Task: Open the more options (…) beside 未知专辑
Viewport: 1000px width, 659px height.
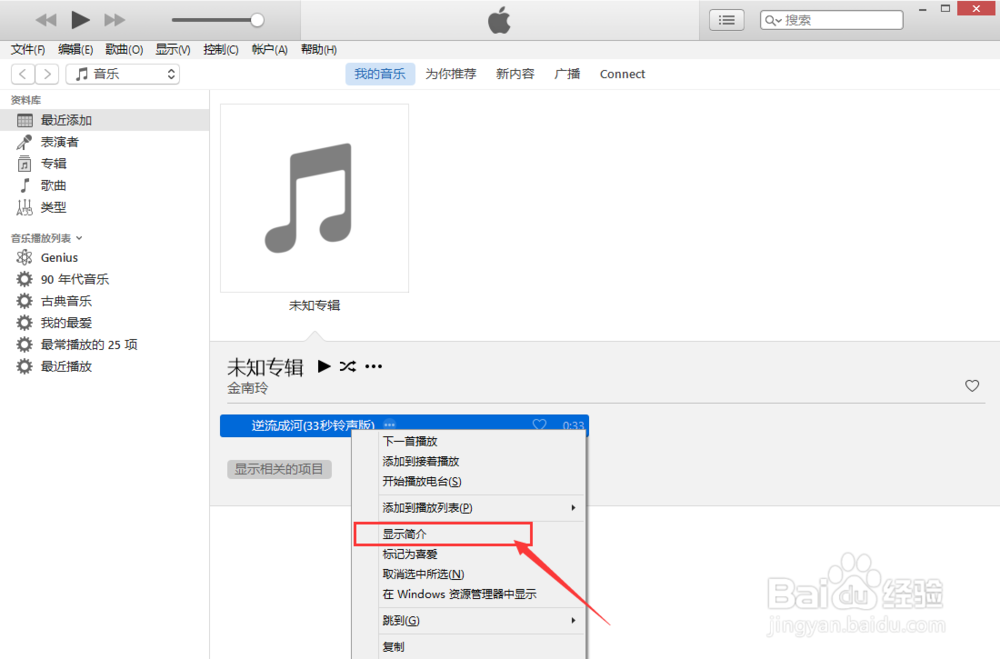Action: 373,366
